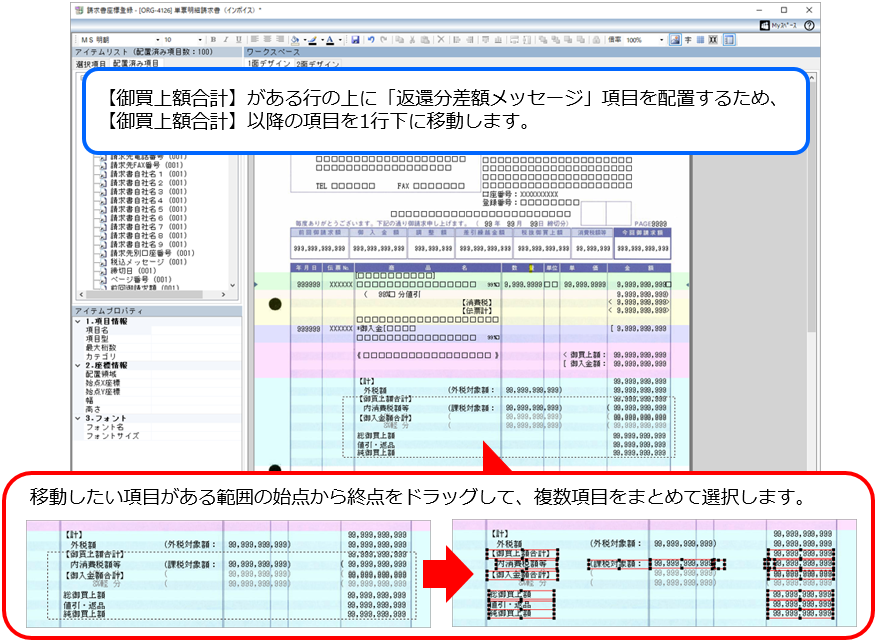Open the line color dropdown arrow
Viewport: 876px width, 640px height.
click(322, 40)
